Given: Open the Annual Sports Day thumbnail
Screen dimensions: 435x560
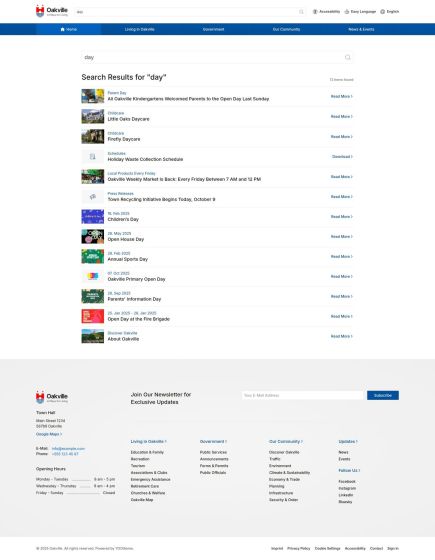Looking at the screenshot, I should (x=92, y=256).
